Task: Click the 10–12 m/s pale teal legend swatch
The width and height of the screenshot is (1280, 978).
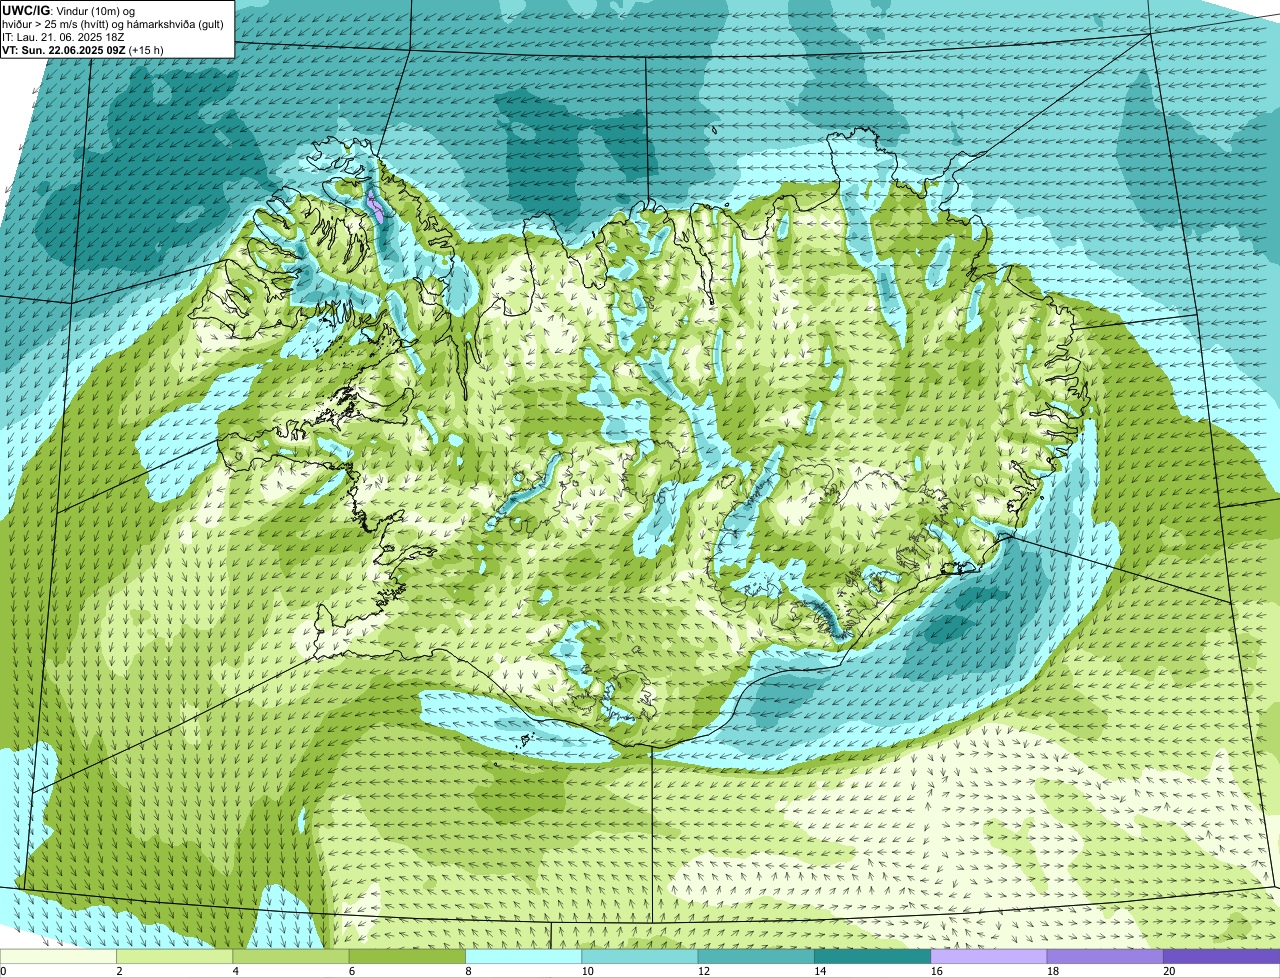Action: click(640, 956)
